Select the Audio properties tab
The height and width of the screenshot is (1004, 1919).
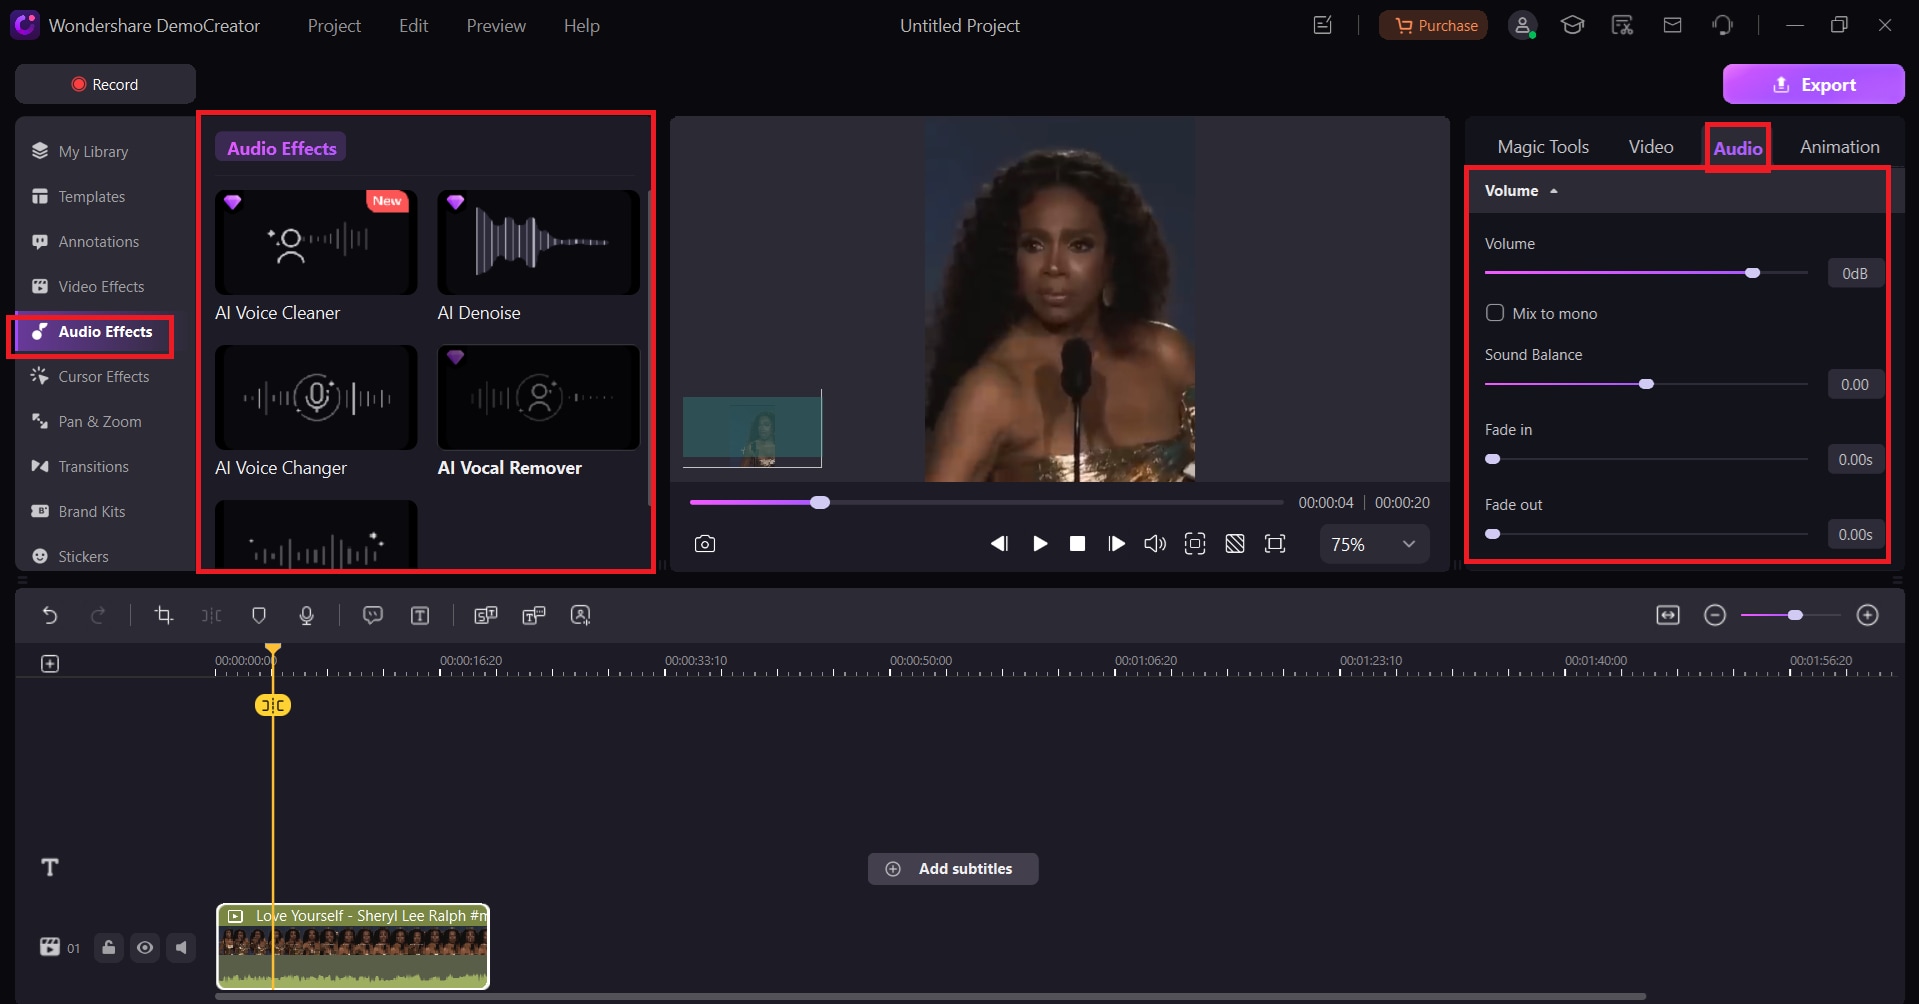[x=1738, y=148]
